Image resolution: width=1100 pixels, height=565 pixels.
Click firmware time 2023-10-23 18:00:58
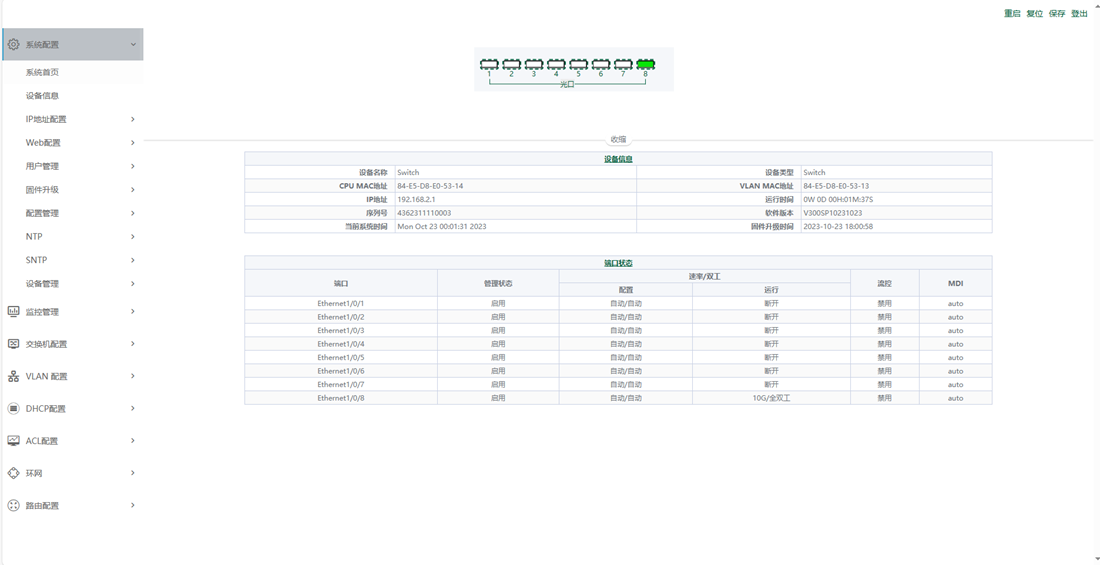pyautogui.click(x=838, y=226)
